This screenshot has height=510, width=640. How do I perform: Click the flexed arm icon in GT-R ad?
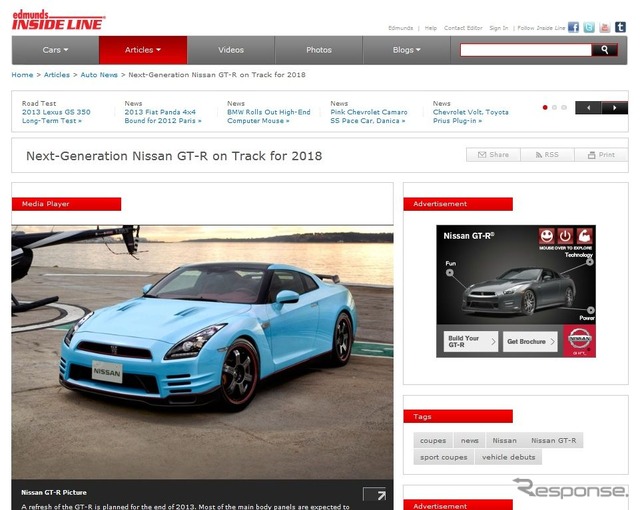click(x=584, y=236)
